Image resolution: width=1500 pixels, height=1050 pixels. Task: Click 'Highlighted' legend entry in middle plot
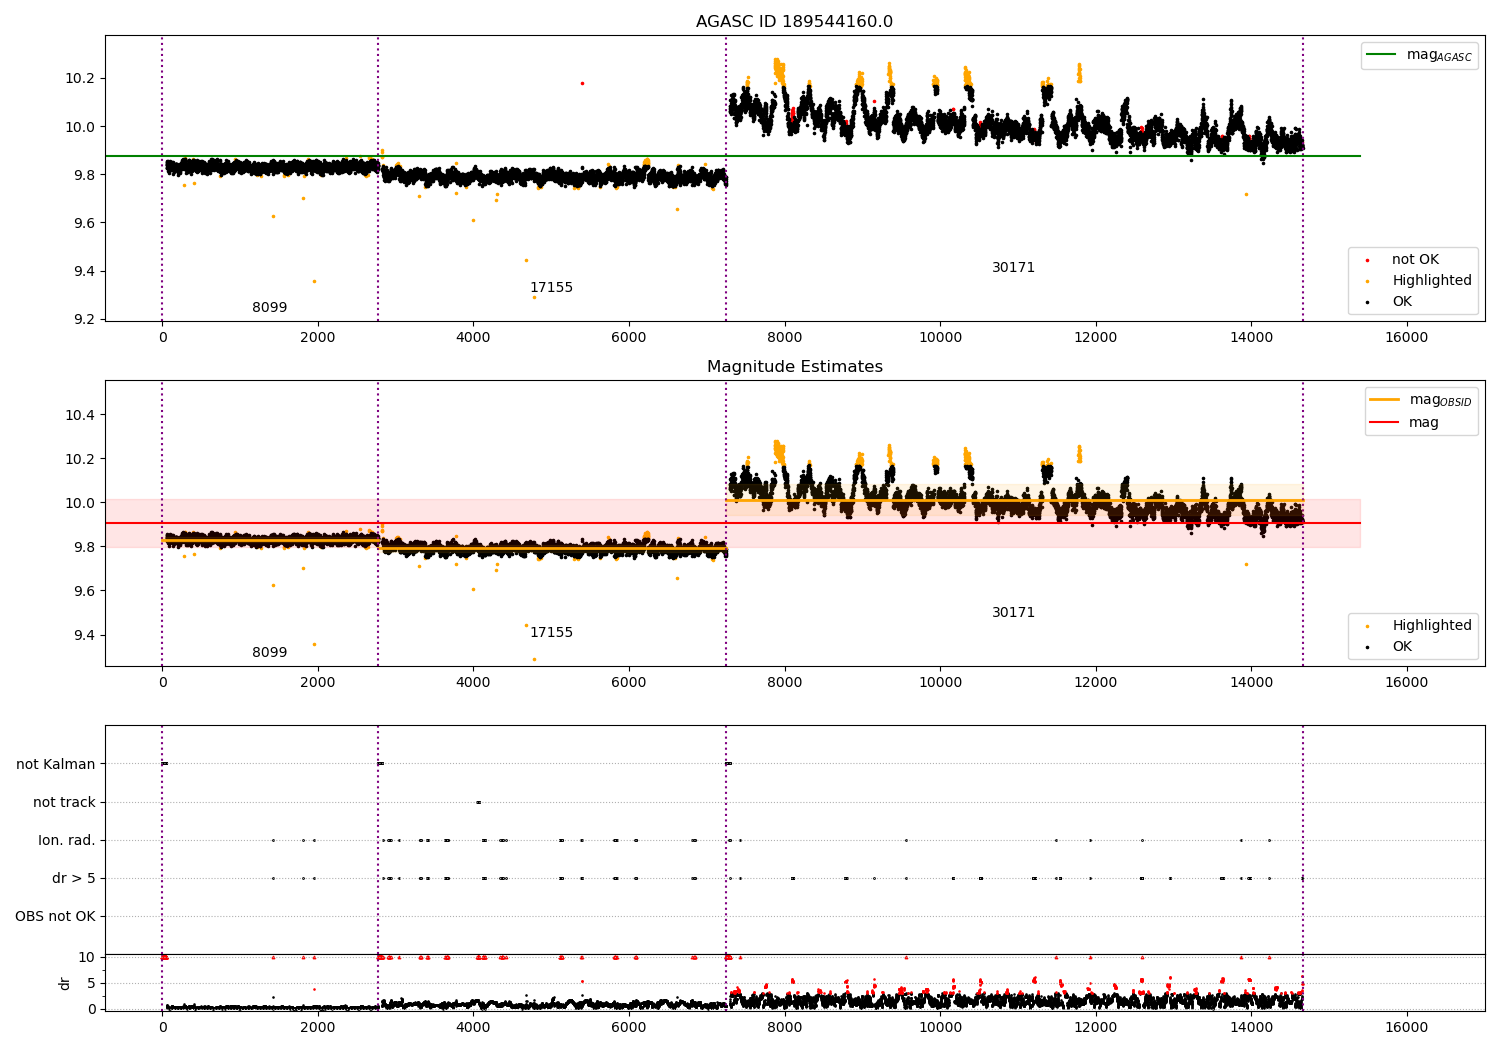point(1419,626)
